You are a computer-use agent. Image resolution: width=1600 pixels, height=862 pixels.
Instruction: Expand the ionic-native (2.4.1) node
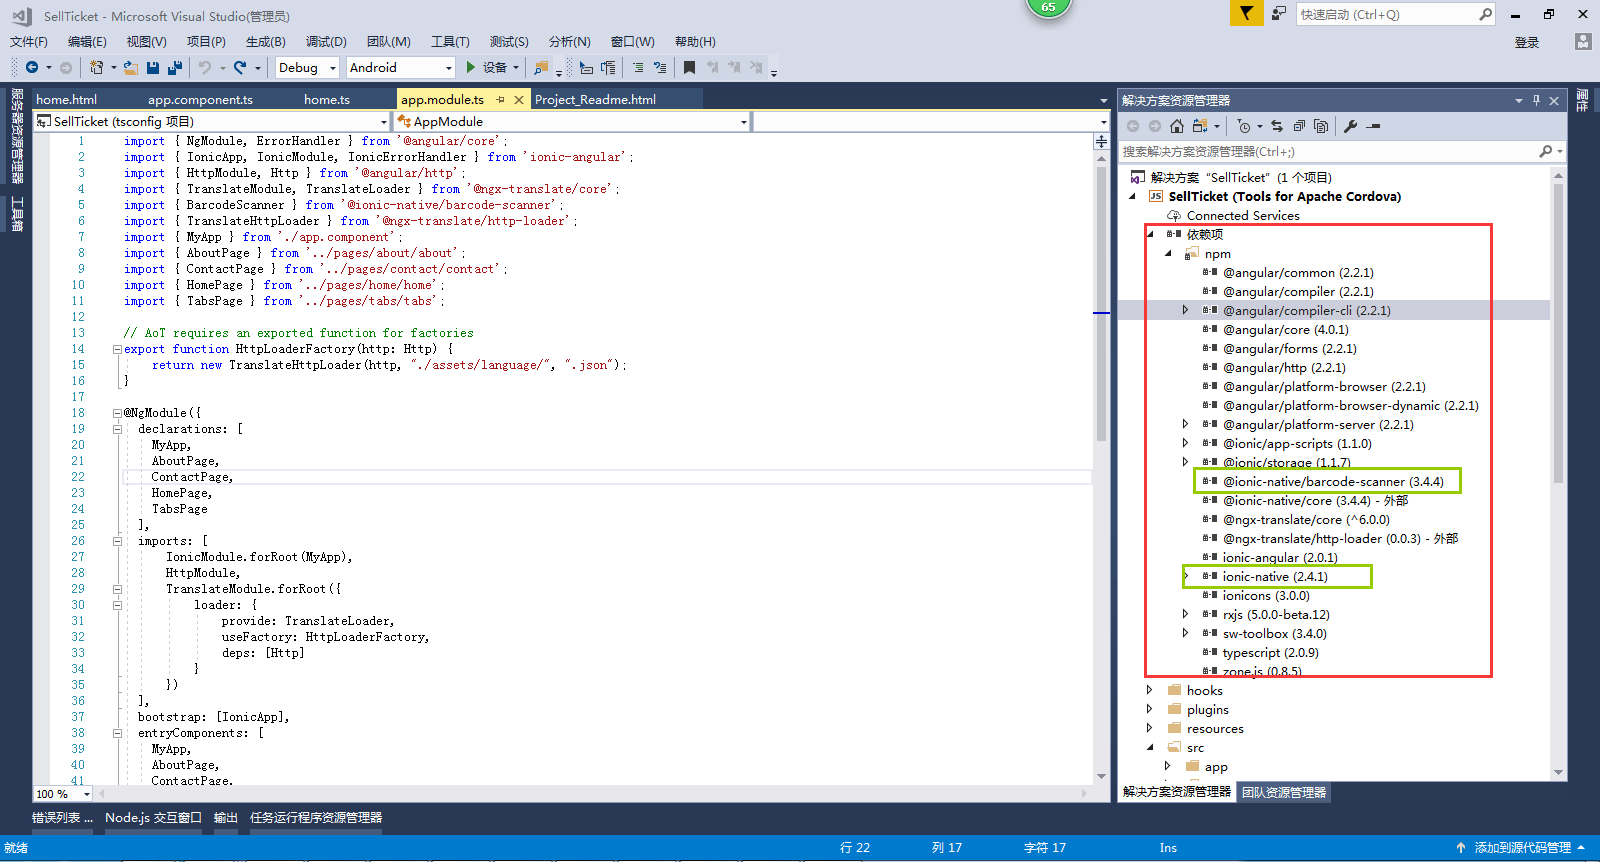pos(1185,576)
